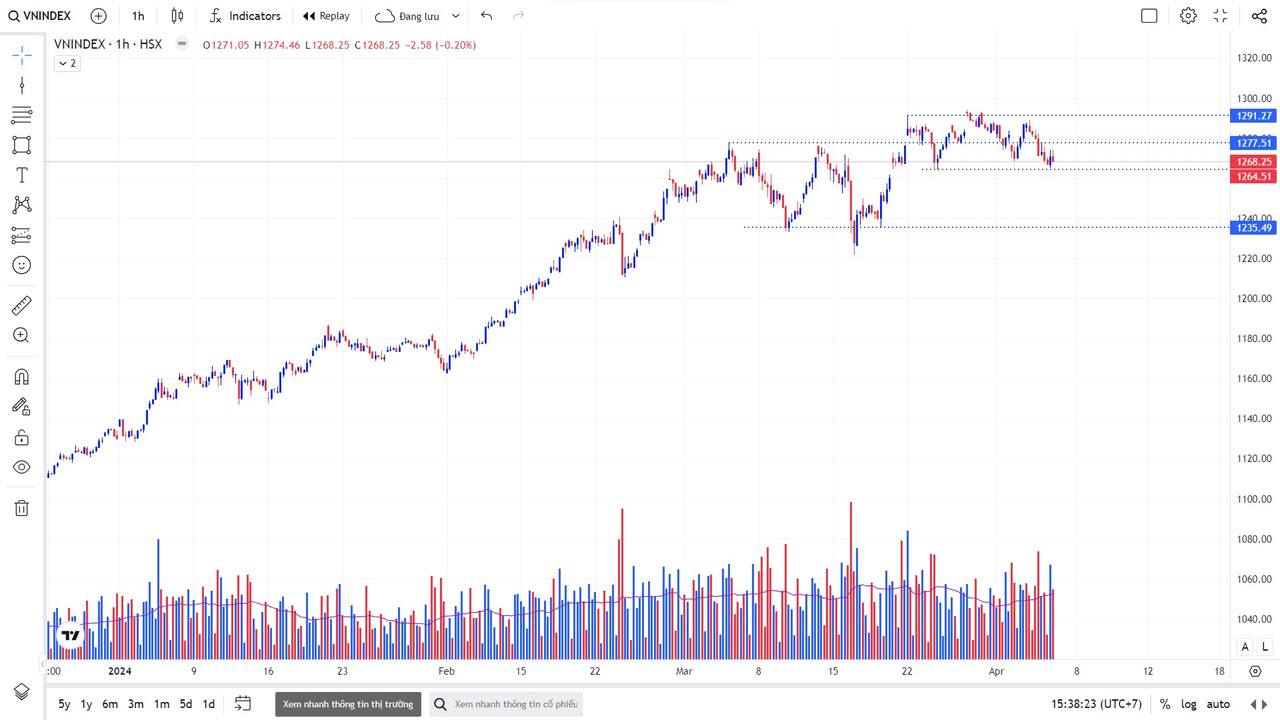This screenshot has width=1280, height=720.
Task: Open the Fibonacci/gann lines tool
Action: [22, 115]
